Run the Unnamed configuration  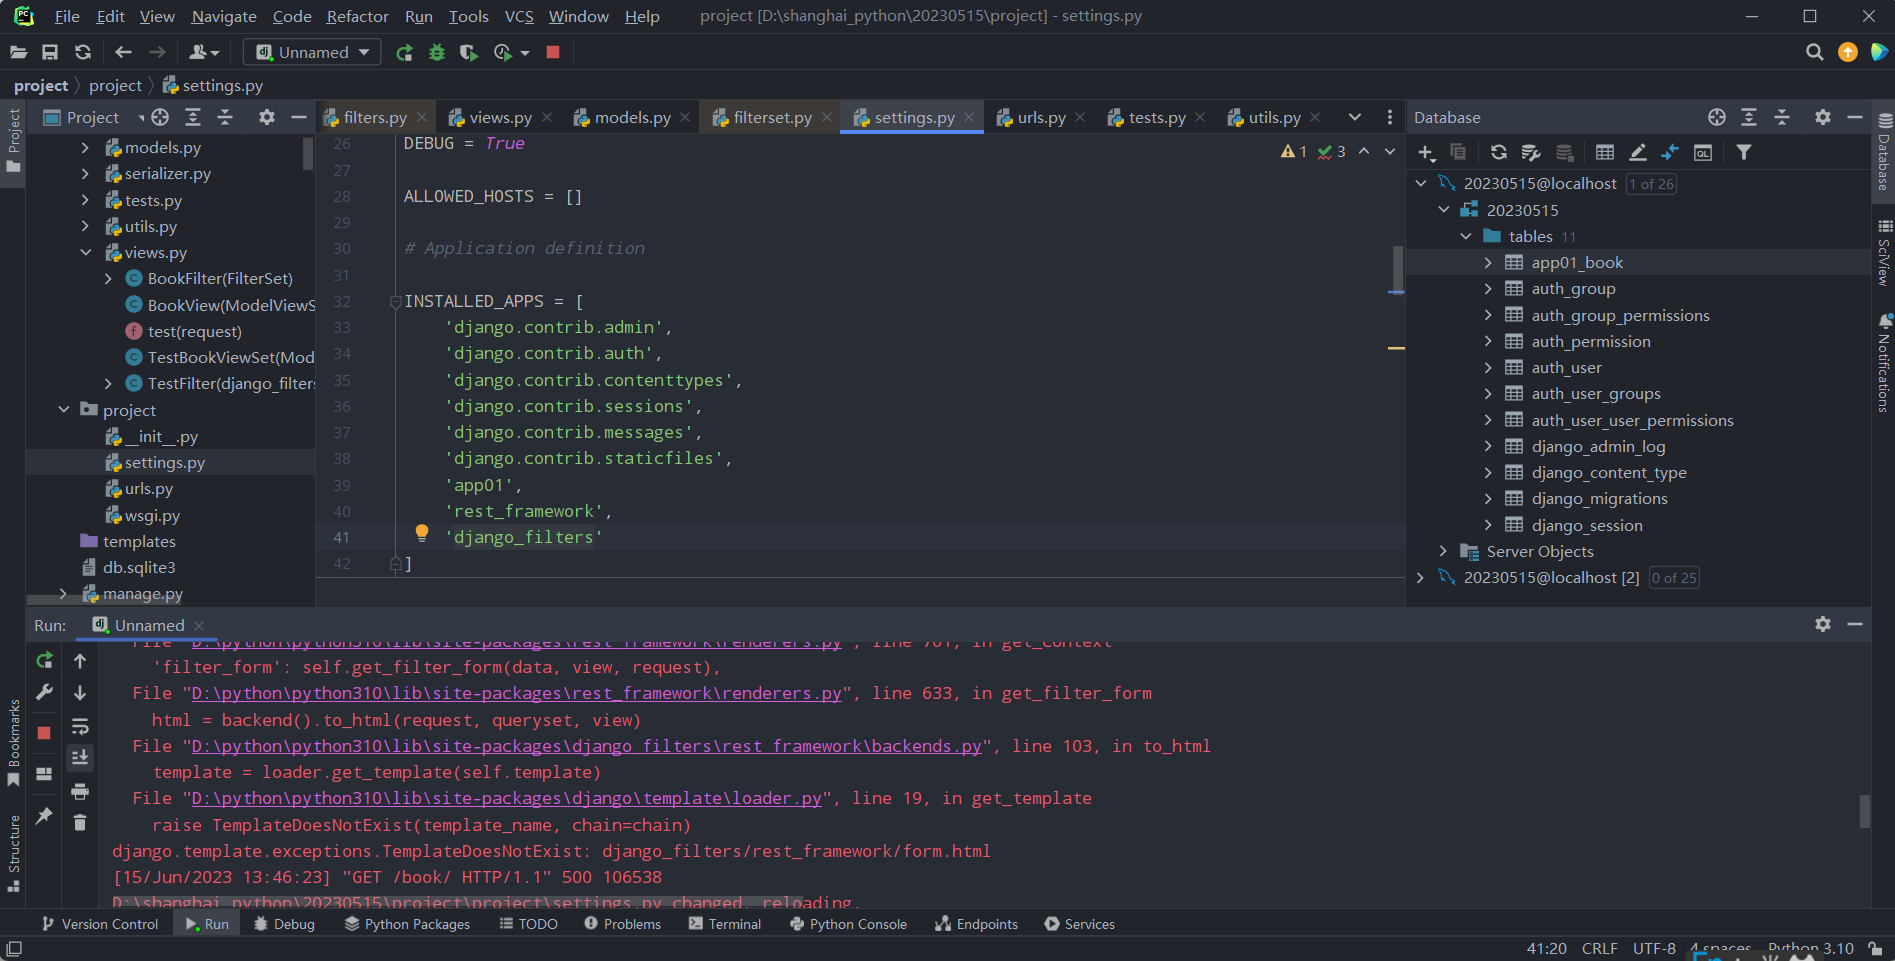pyautogui.click(x=404, y=52)
